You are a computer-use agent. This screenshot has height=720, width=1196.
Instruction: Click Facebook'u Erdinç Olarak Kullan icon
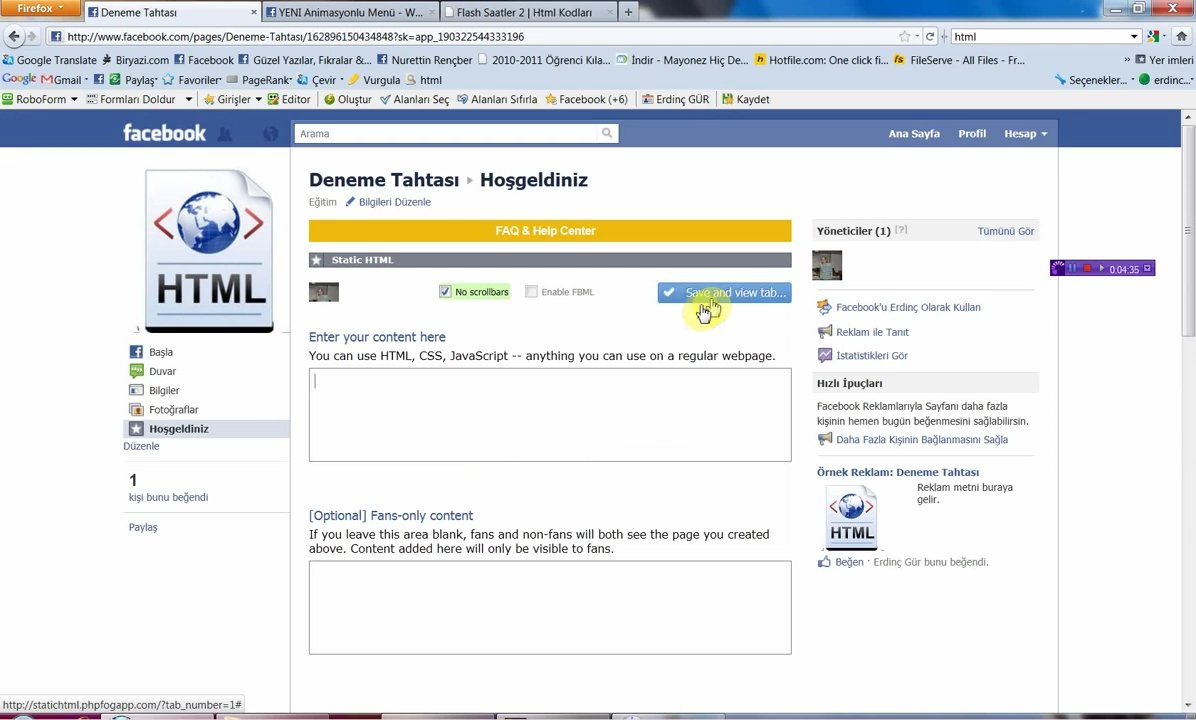(x=825, y=307)
